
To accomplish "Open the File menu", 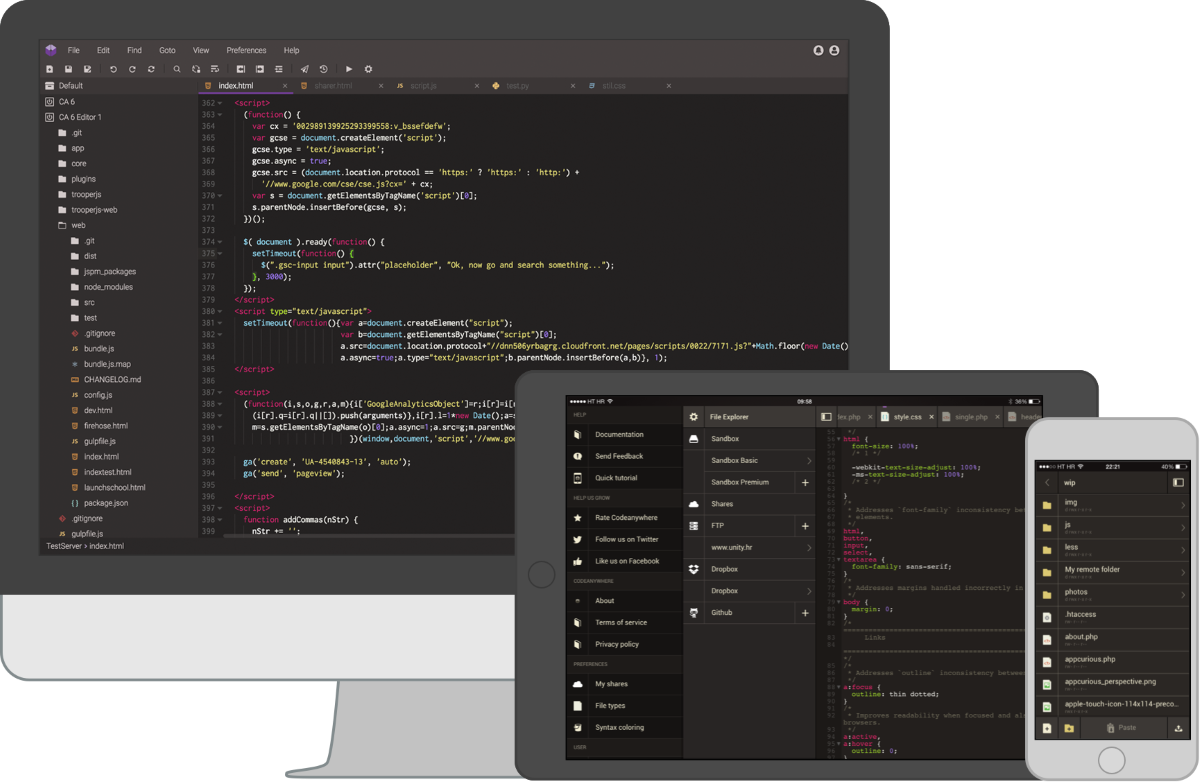I will tap(74, 50).
